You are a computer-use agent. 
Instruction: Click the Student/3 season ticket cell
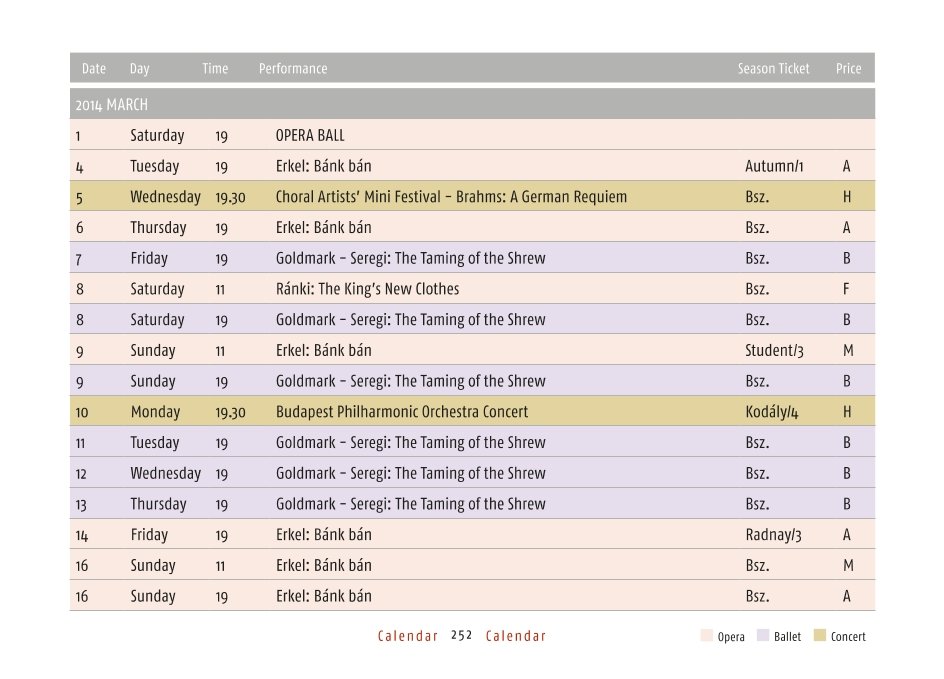tap(774, 350)
